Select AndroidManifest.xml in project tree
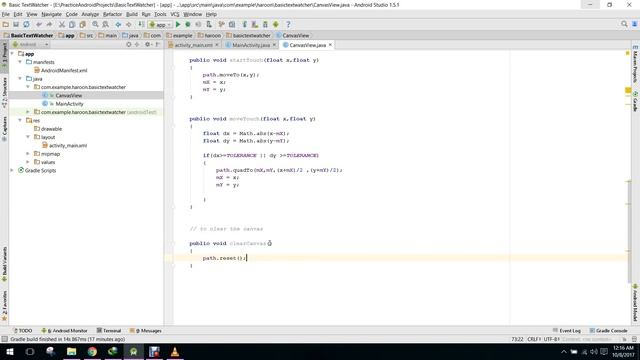 64,70
